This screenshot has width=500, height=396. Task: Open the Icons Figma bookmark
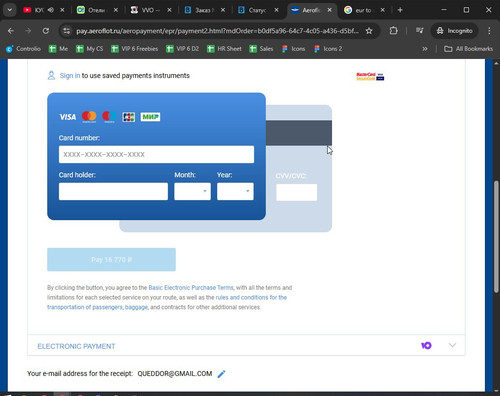[x=294, y=49]
